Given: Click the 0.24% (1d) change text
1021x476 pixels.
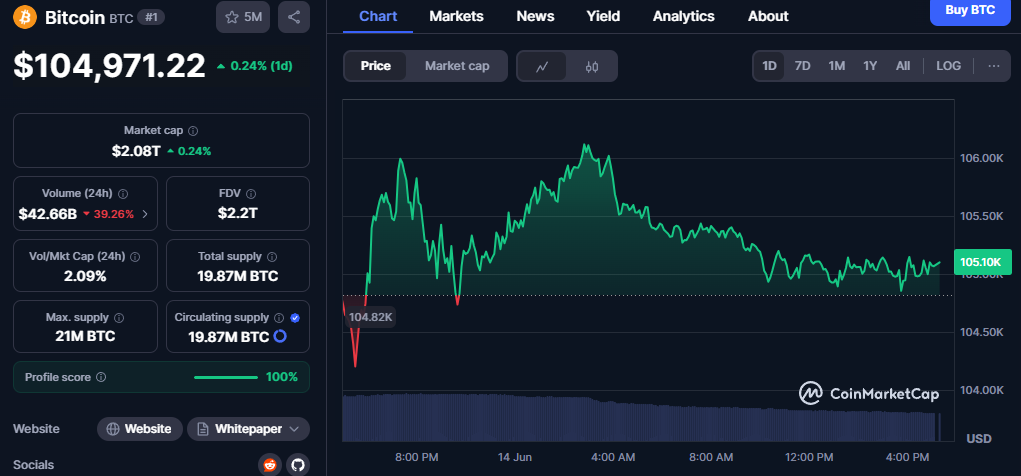Looking at the screenshot, I should click(x=261, y=66).
